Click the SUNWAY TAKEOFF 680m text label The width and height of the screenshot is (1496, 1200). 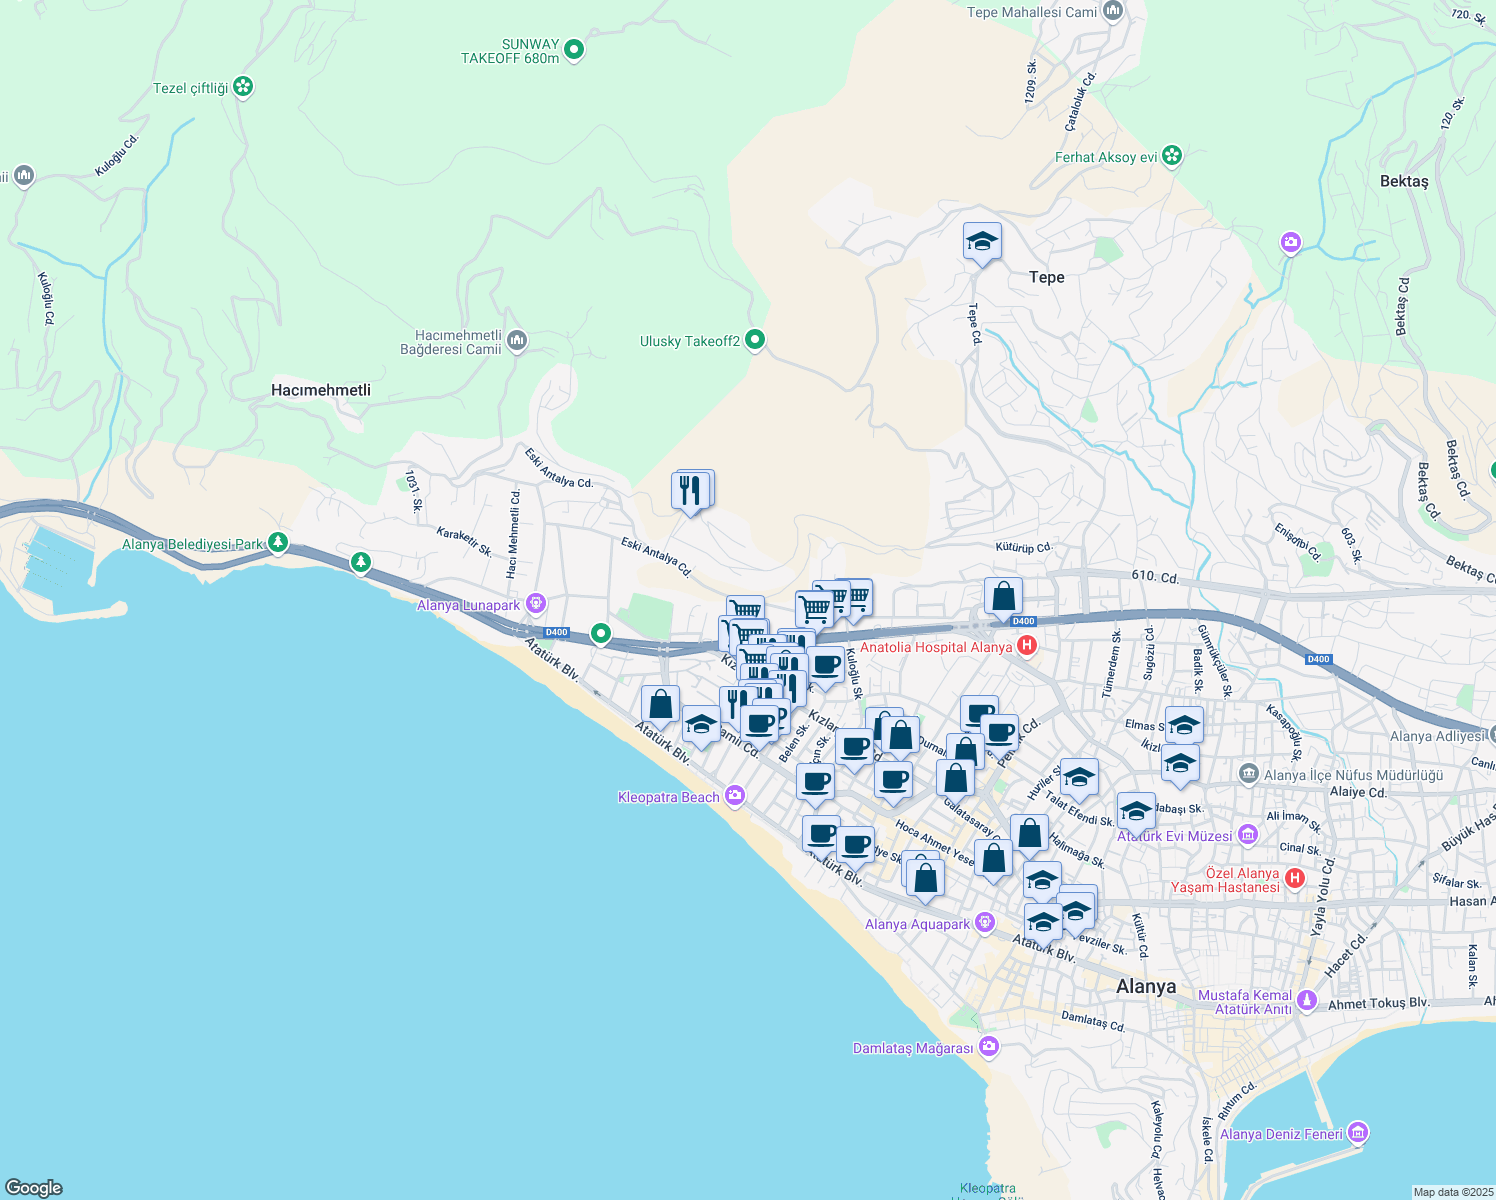pyautogui.click(x=510, y=51)
